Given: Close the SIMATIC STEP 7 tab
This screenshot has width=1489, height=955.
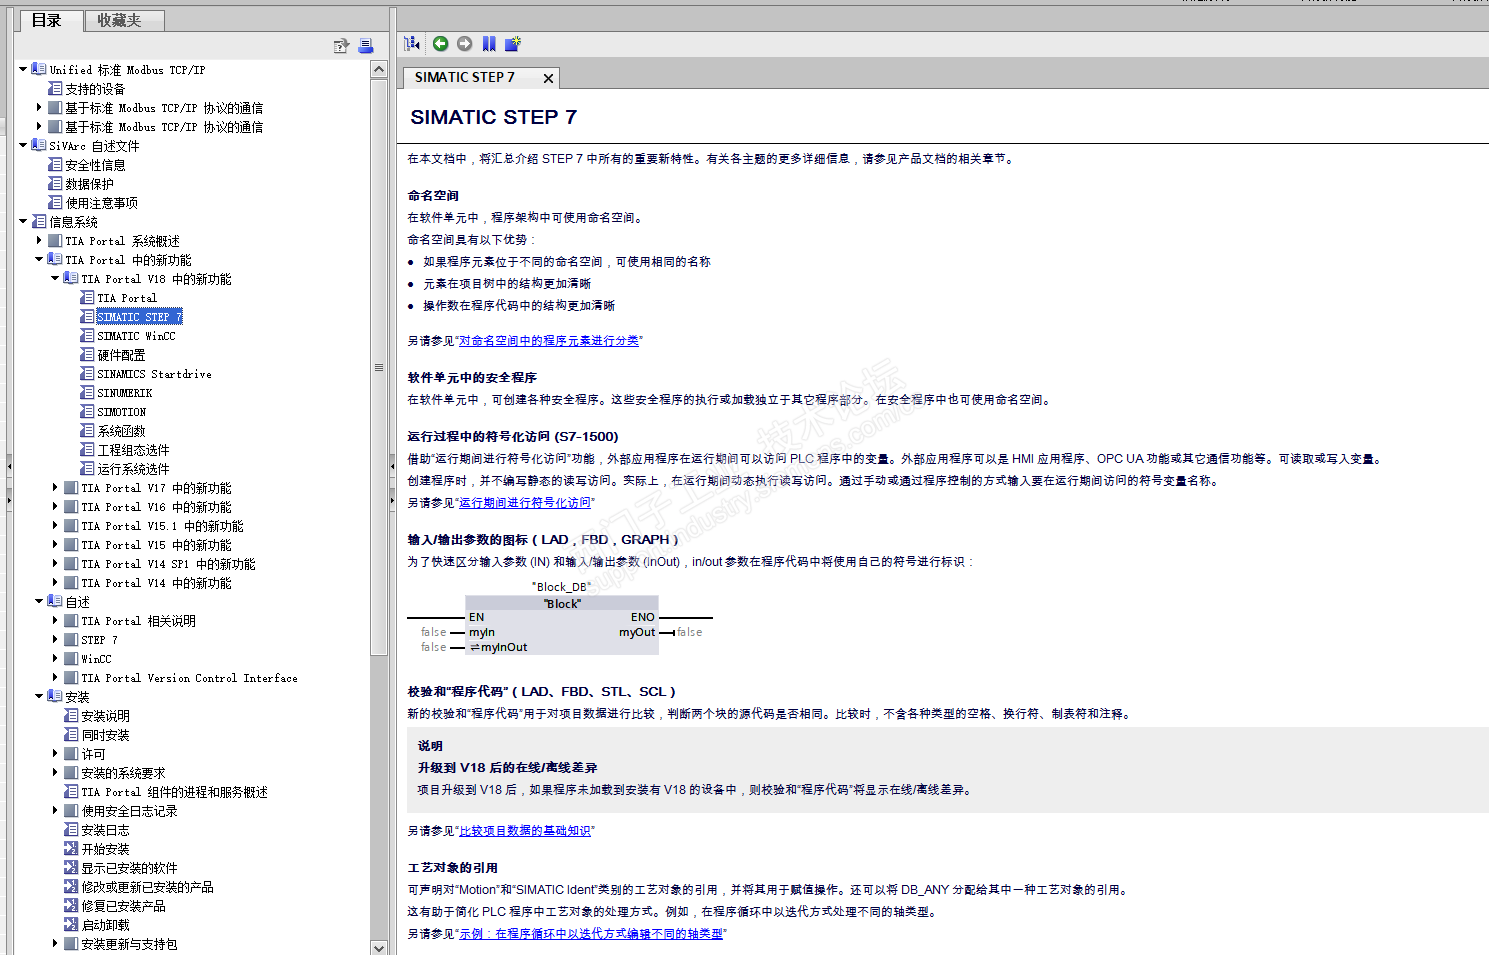Looking at the screenshot, I should tap(548, 78).
